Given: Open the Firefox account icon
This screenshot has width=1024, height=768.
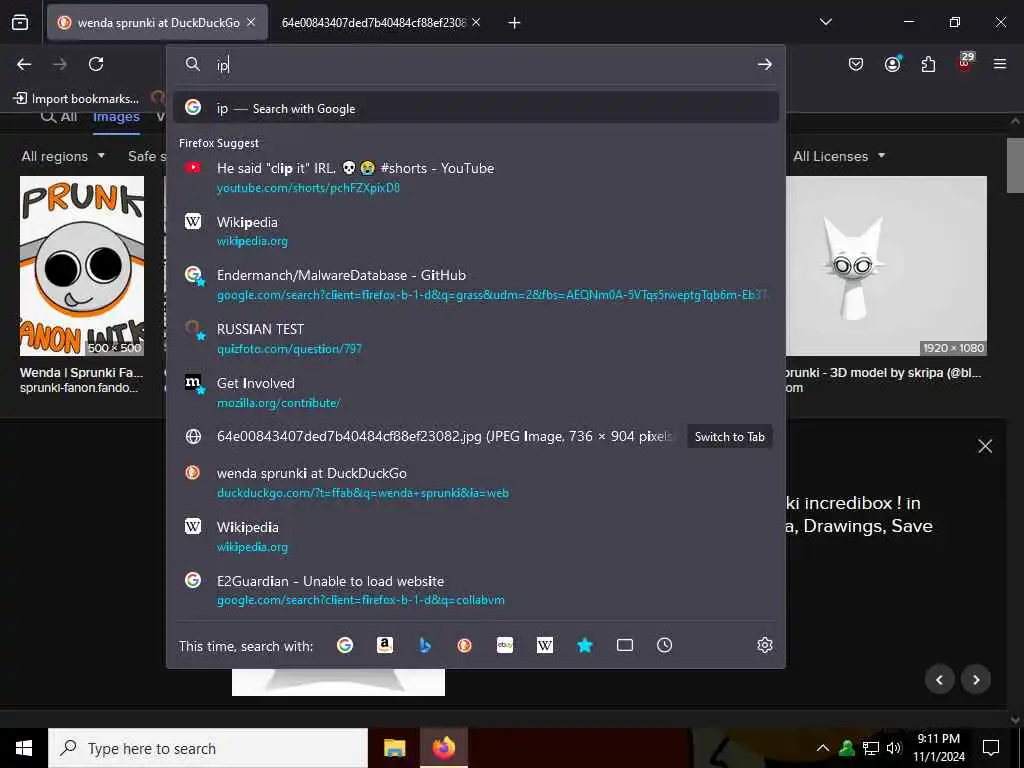Looking at the screenshot, I should tap(892, 64).
